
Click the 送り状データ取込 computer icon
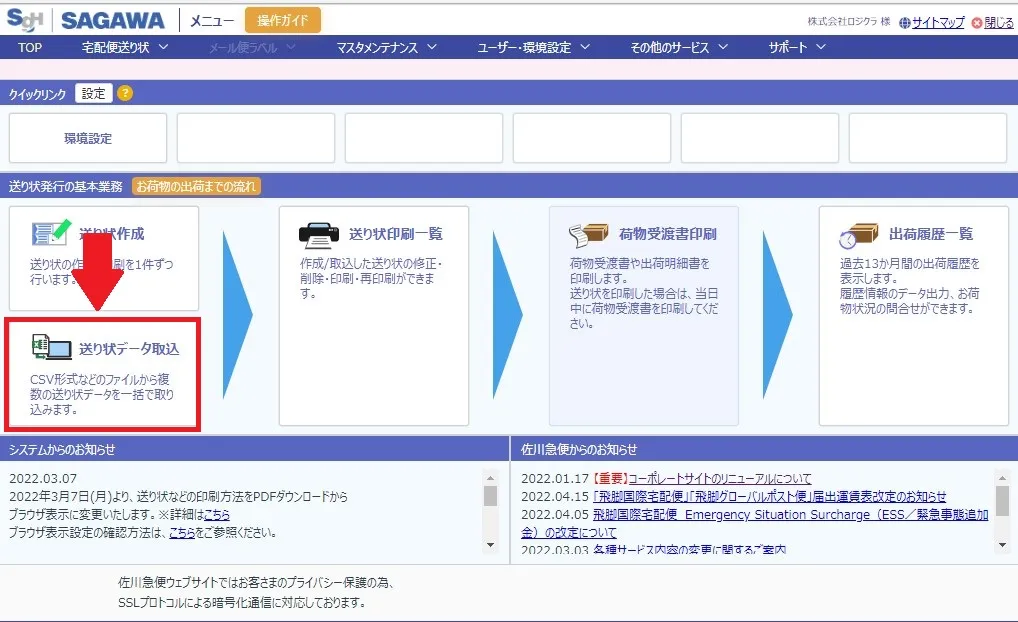(x=51, y=347)
